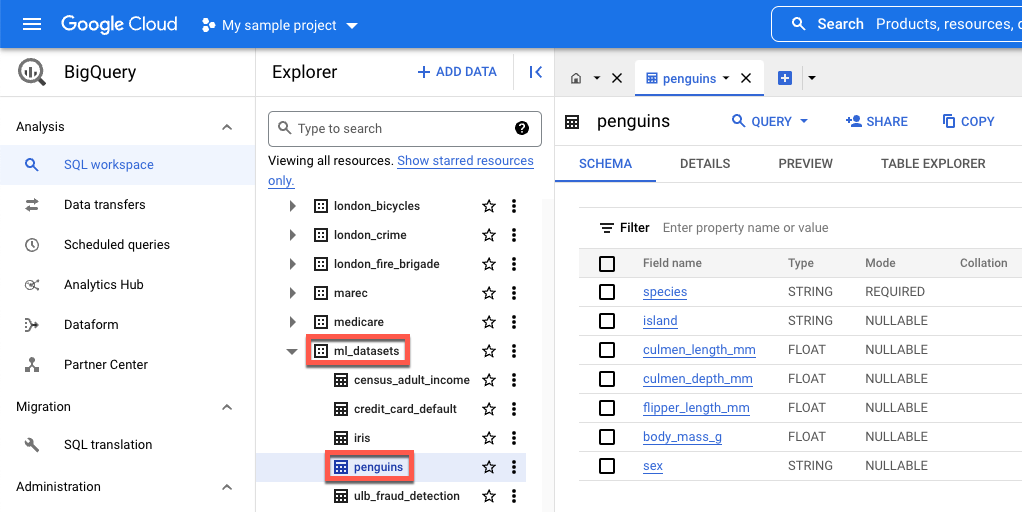Switch to the PREVIEW tab
1022x512 pixels.
tap(805, 164)
